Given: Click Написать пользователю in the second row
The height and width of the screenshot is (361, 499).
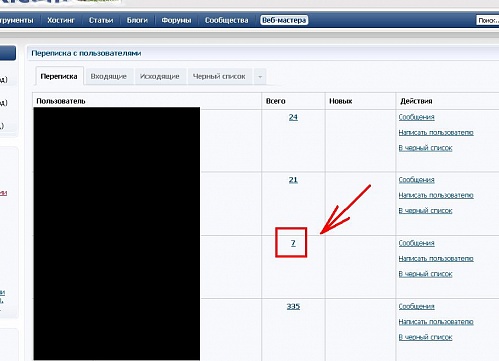Looking at the screenshot, I should 436,195.
